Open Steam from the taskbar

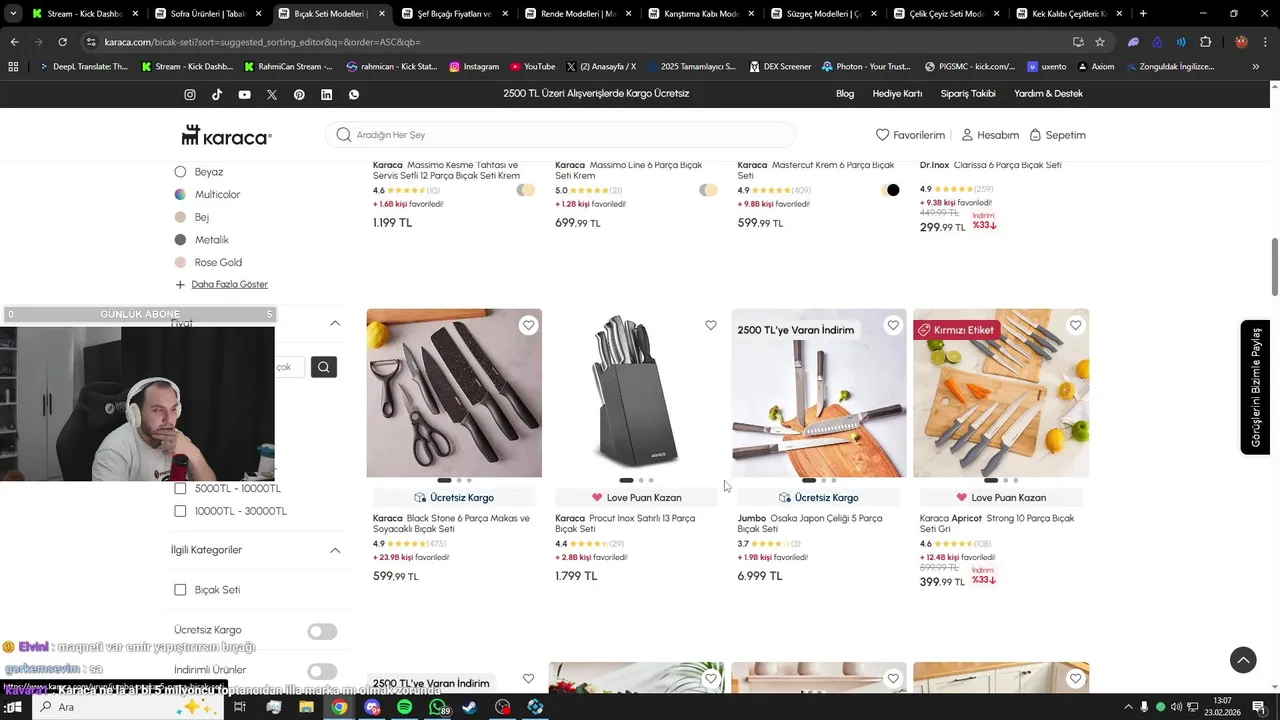click(470, 707)
